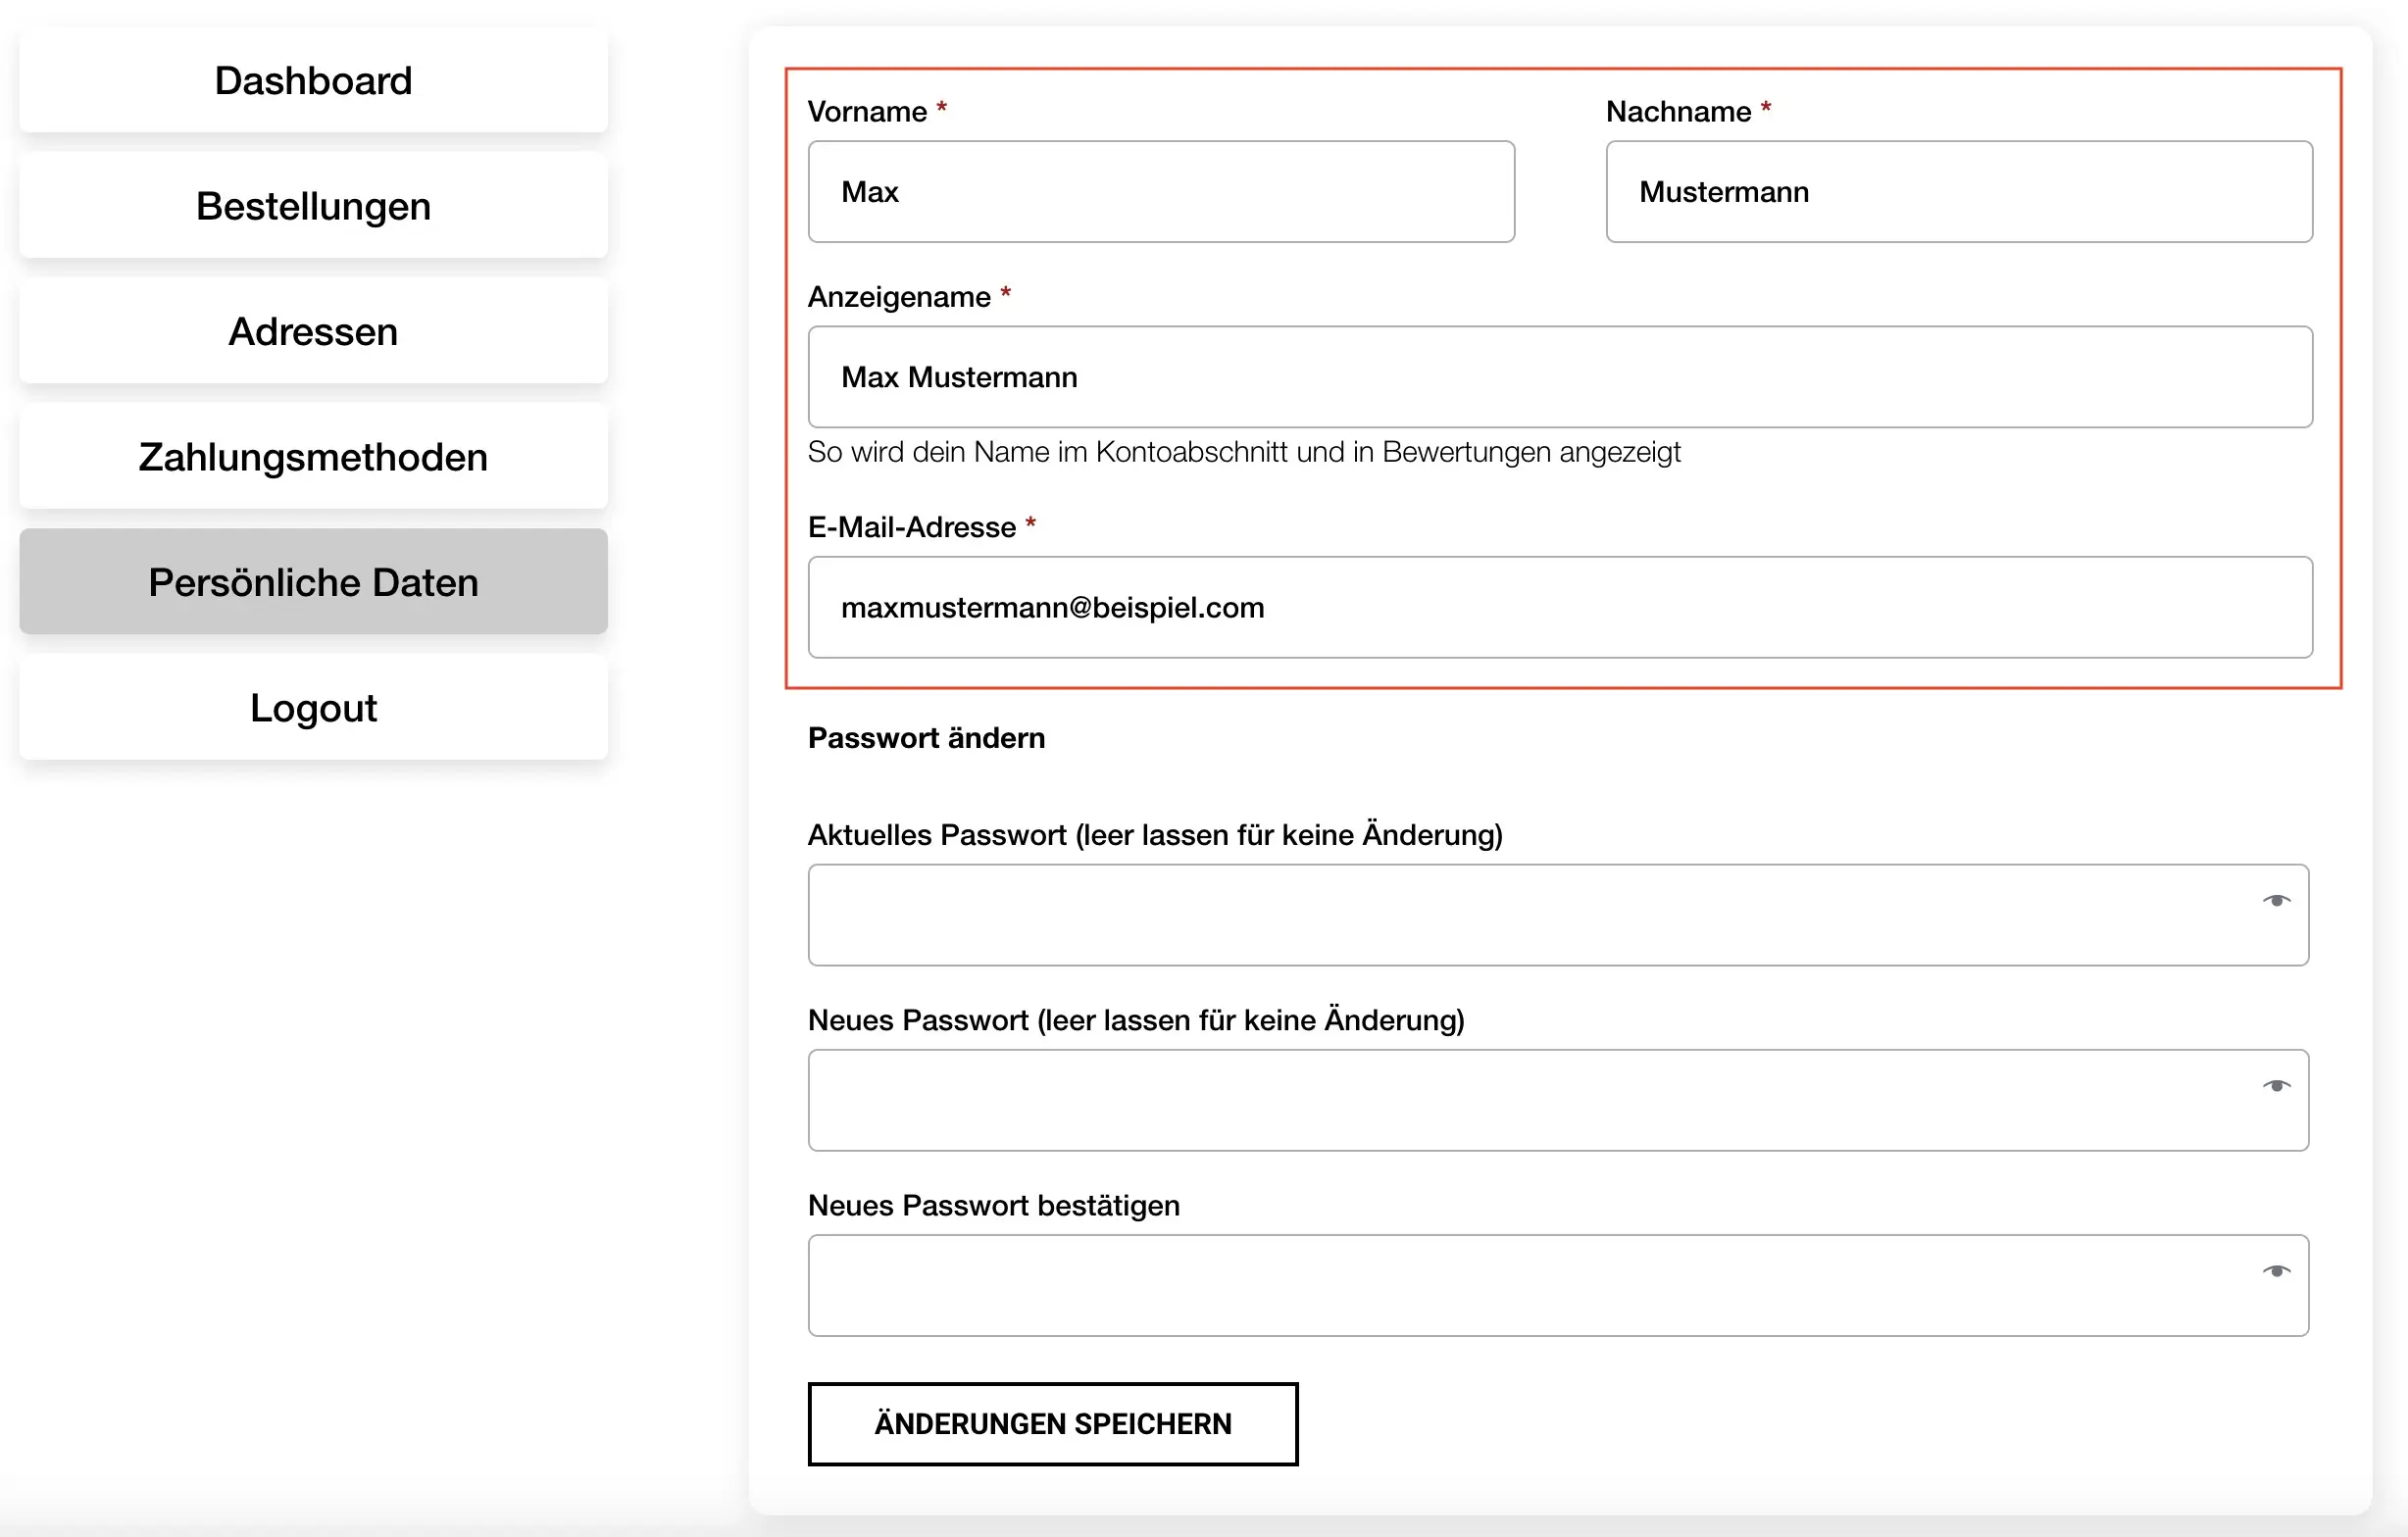Focus the Vorname input field
Screen dimensions: 2408x1537
click(1160, 192)
